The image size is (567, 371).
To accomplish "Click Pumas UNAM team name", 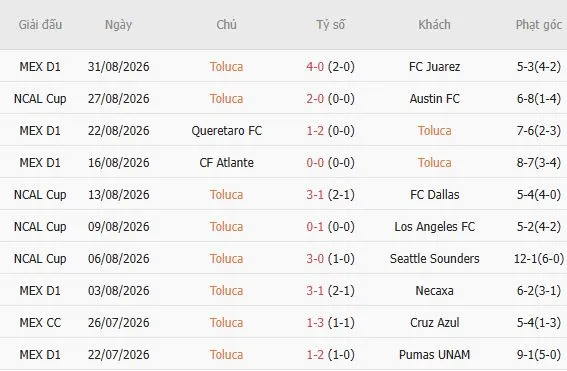I will (434, 354).
